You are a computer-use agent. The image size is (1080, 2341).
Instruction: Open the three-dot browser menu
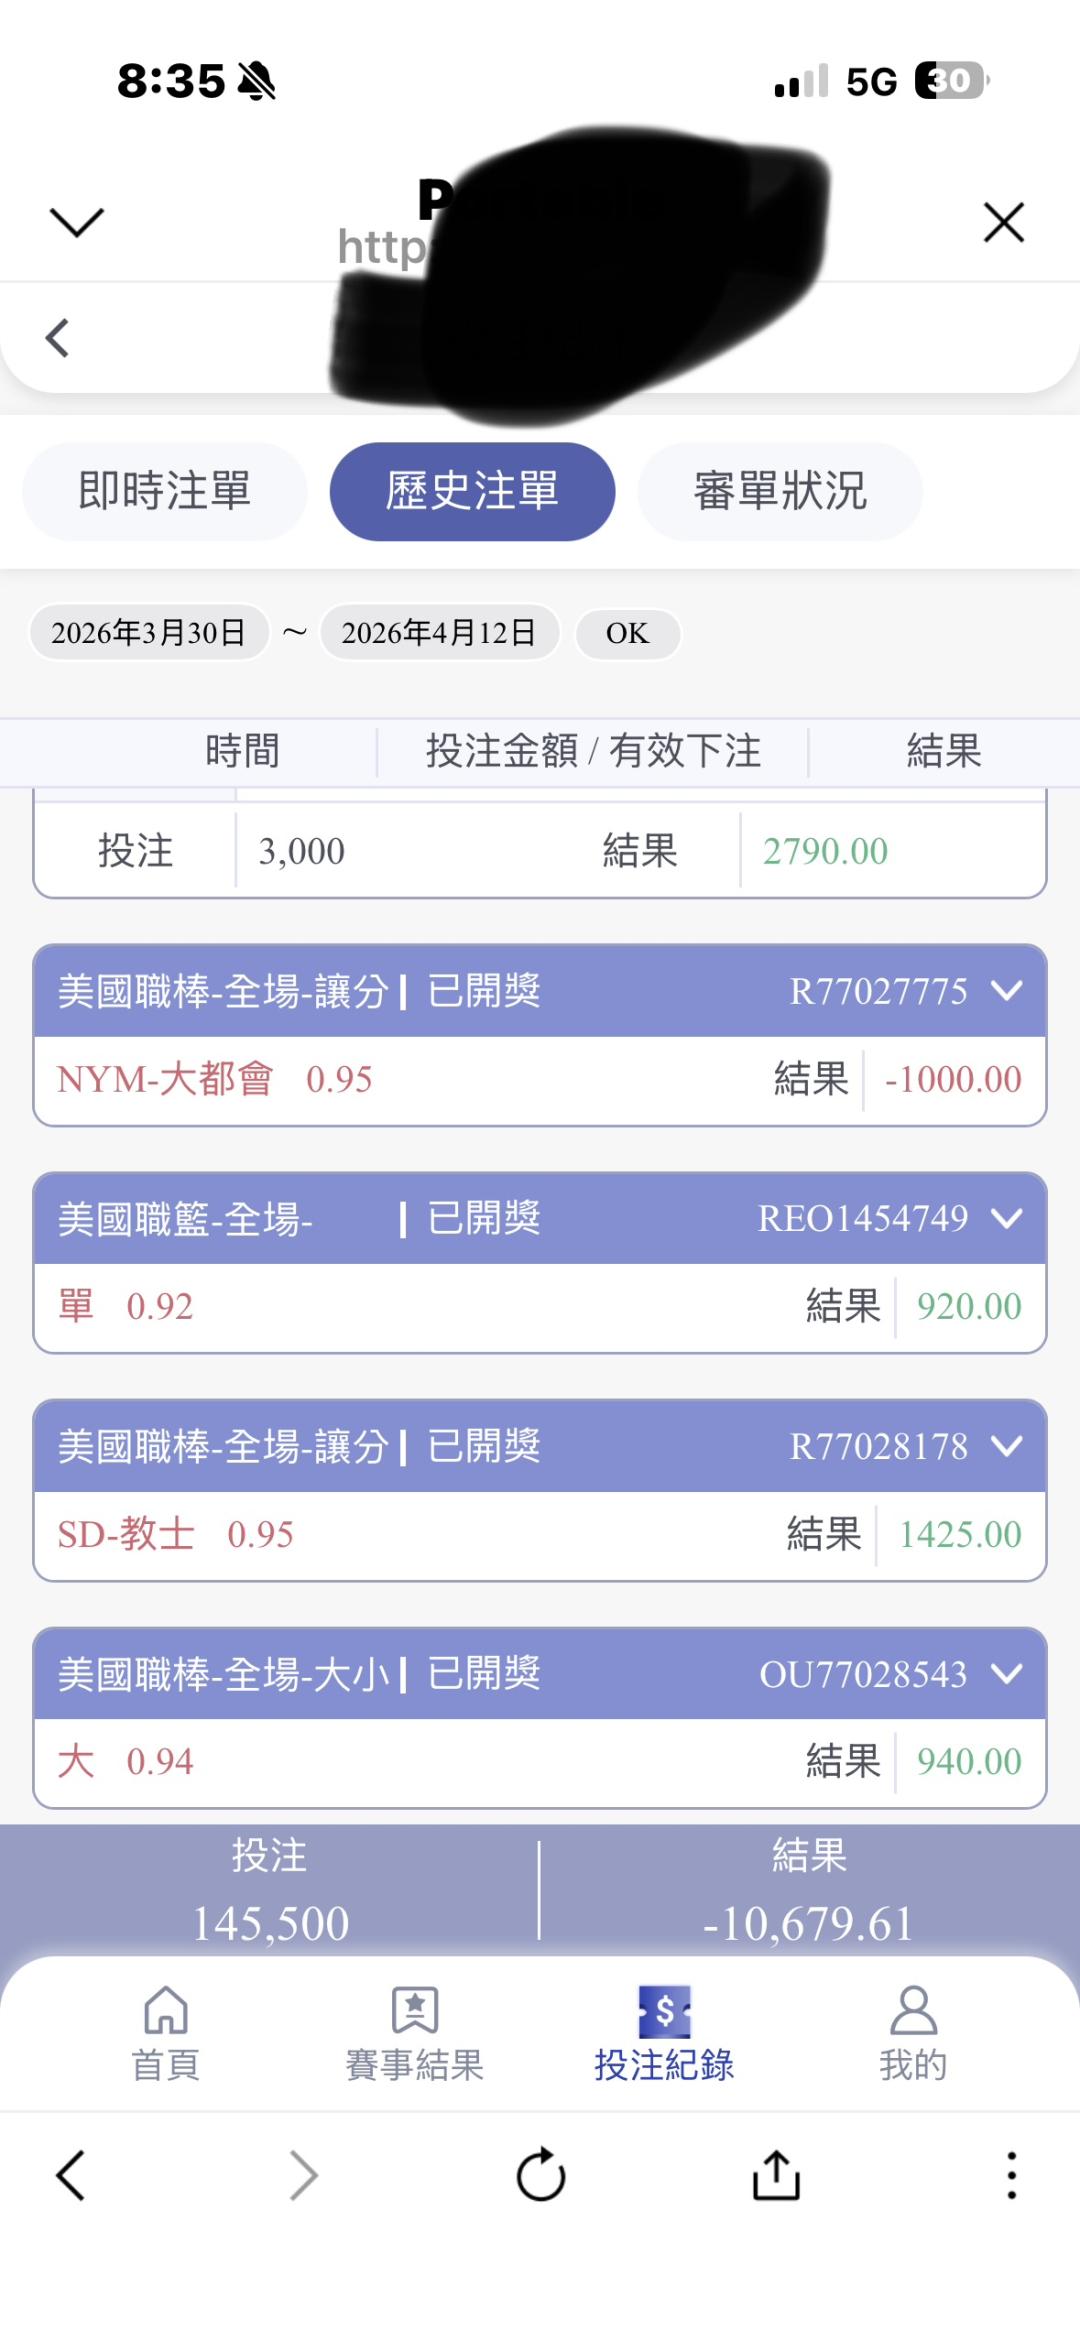tap(1011, 2175)
